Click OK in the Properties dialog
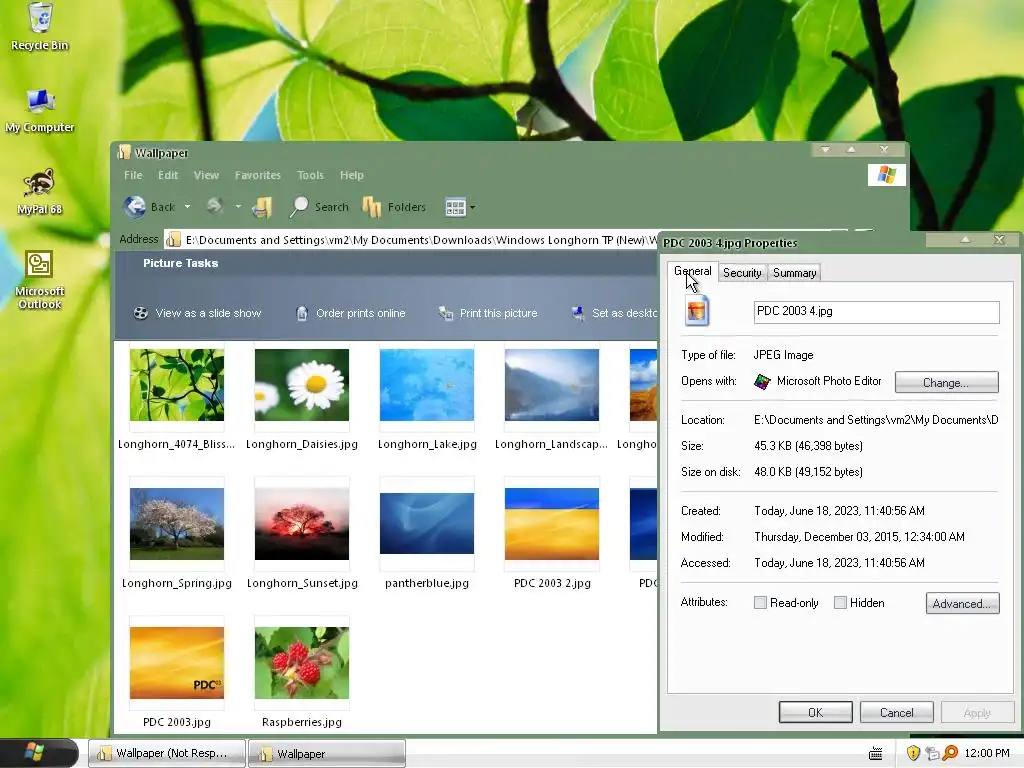This screenshot has width=1024, height=768. (x=815, y=712)
